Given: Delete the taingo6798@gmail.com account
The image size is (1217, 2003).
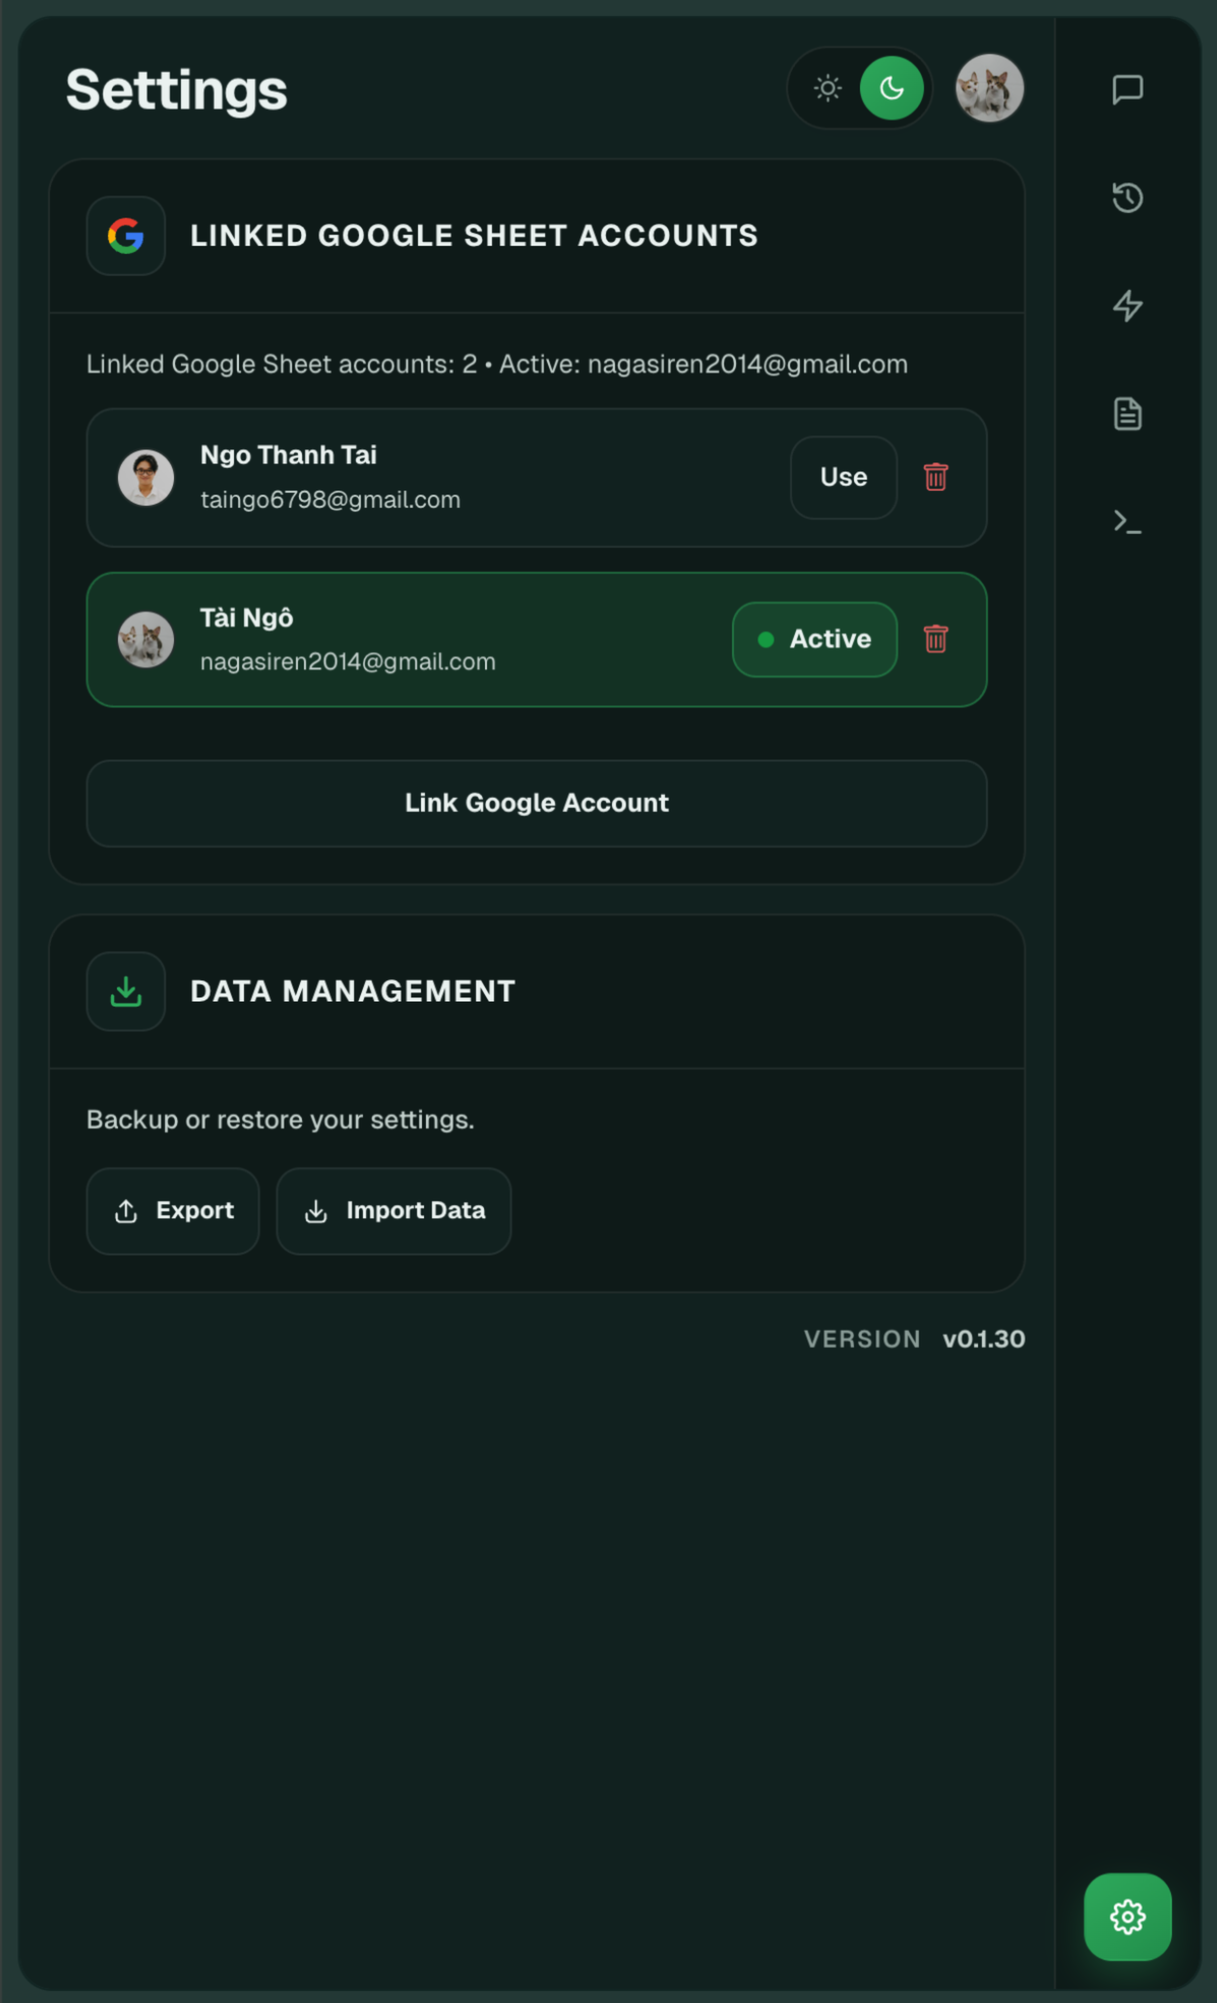Looking at the screenshot, I should [x=935, y=477].
